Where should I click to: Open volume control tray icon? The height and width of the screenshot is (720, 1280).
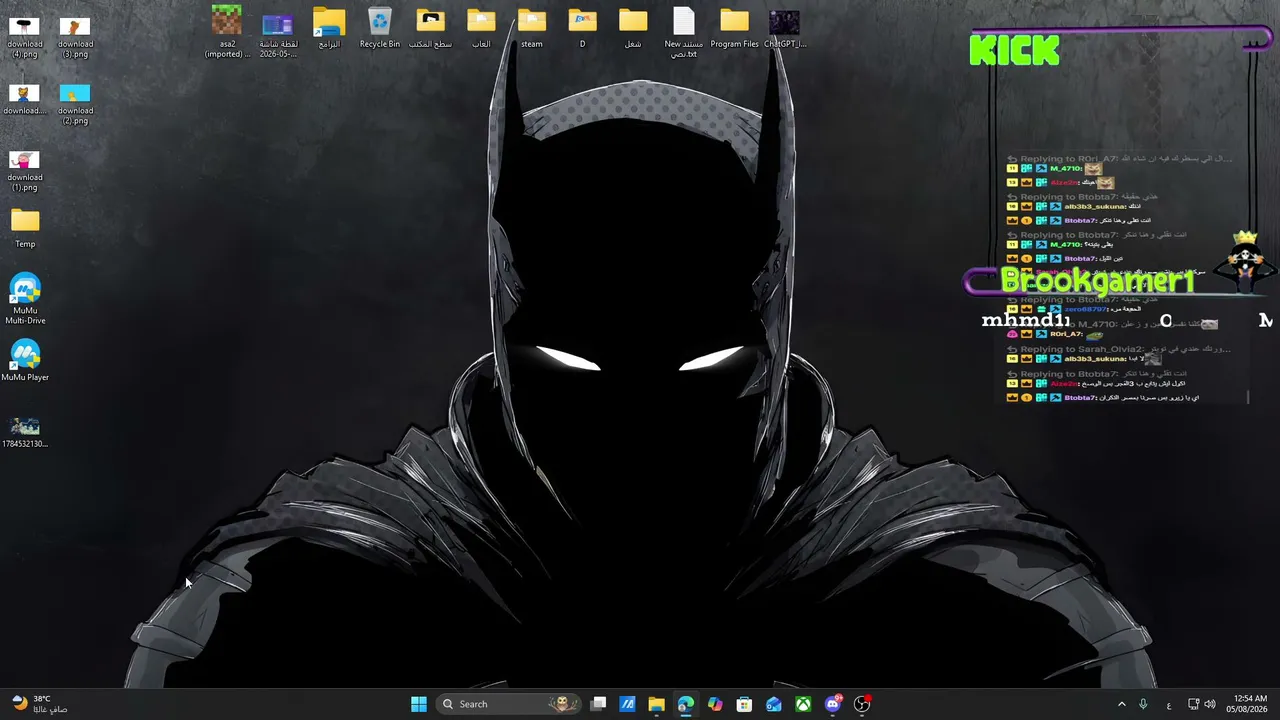(x=1210, y=704)
